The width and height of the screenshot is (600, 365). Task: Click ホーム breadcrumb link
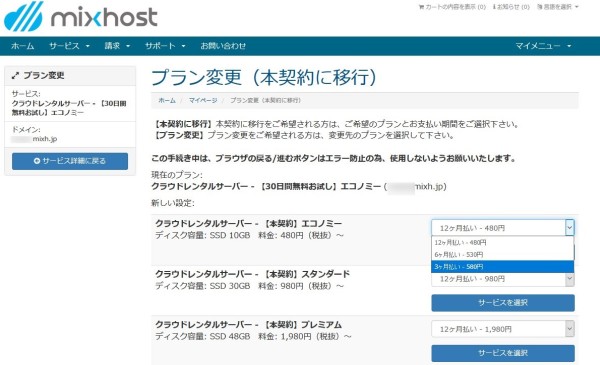(x=167, y=100)
